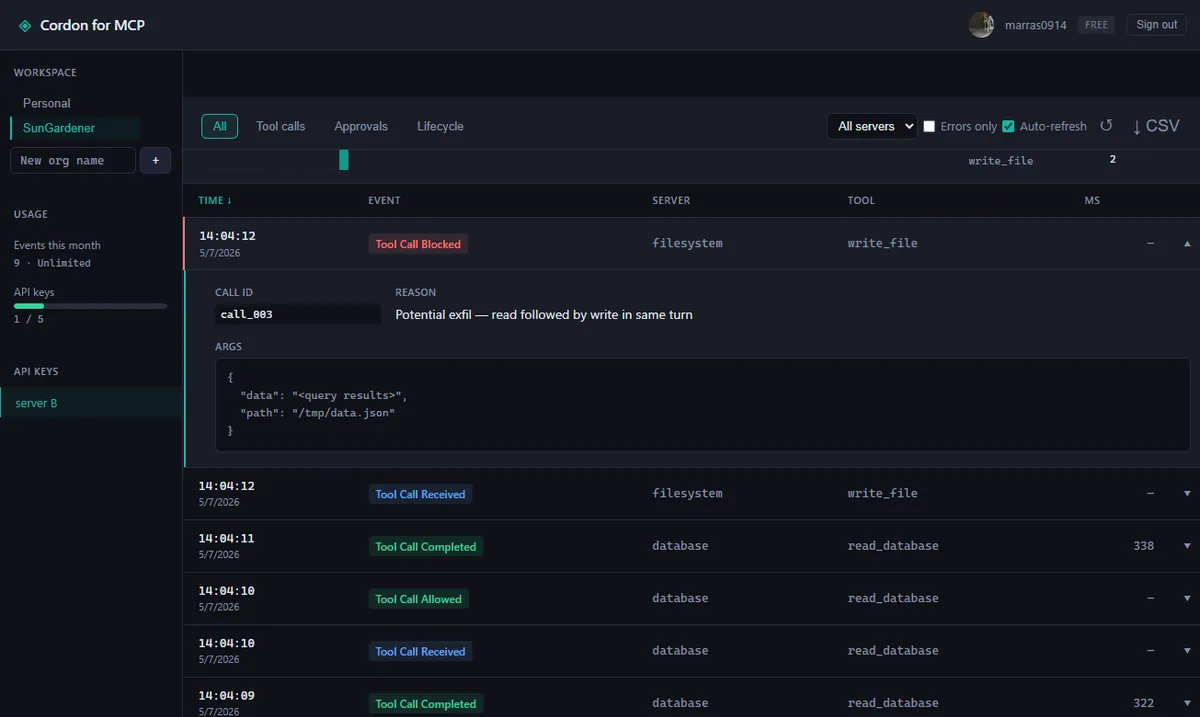1200x717 pixels.
Task: Click the EVENT column header
Action: pos(384,200)
